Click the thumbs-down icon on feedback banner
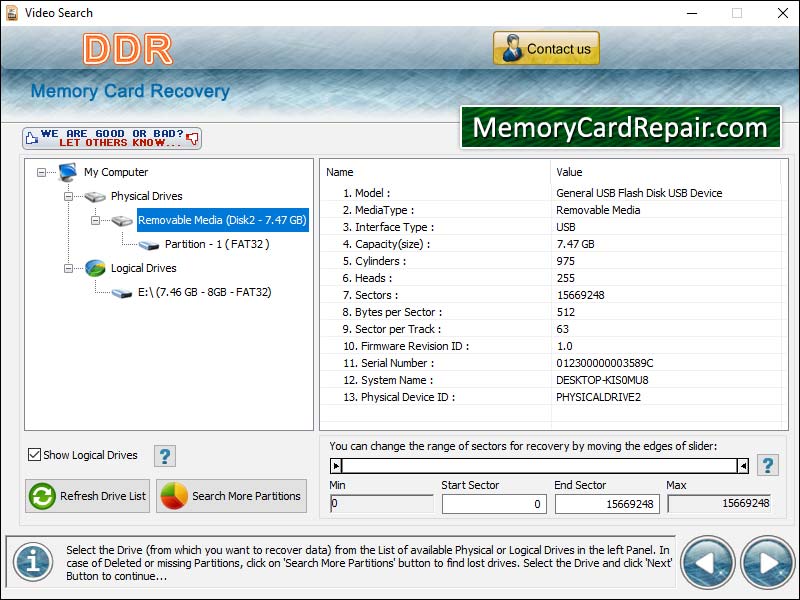Image resolution: width=800 pixels, height=600 pixels. [x=192, y=138]
